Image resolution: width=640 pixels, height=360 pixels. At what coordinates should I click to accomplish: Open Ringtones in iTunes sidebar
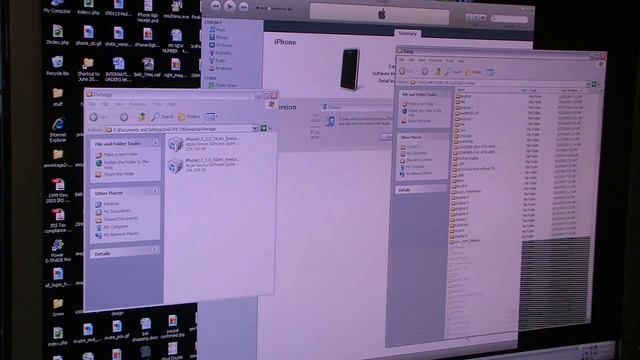(x=221, y=68)
